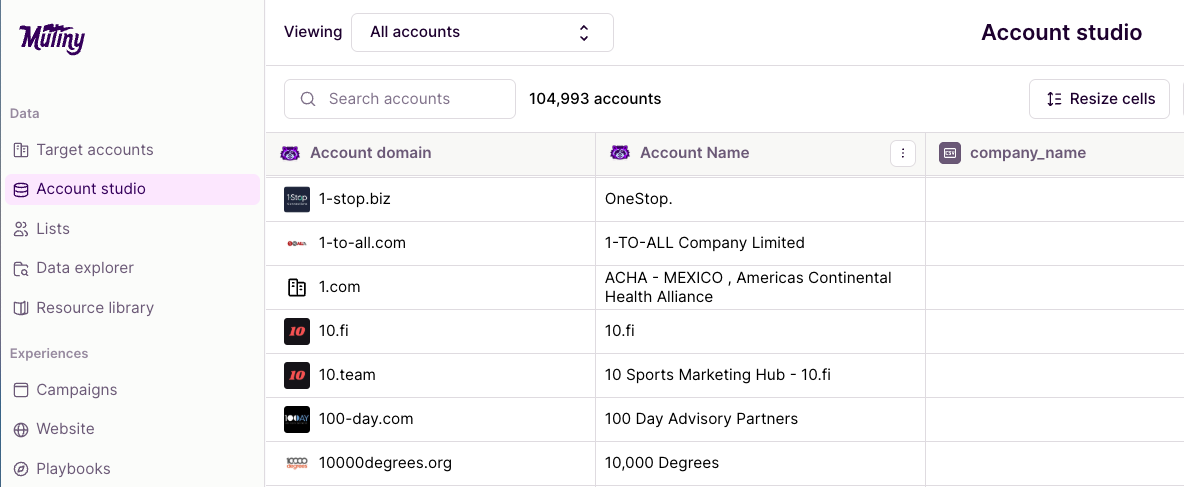1184x487 pixels.
Task: Click the 10000degrees.org logo icon
Action: click(297, 463)
